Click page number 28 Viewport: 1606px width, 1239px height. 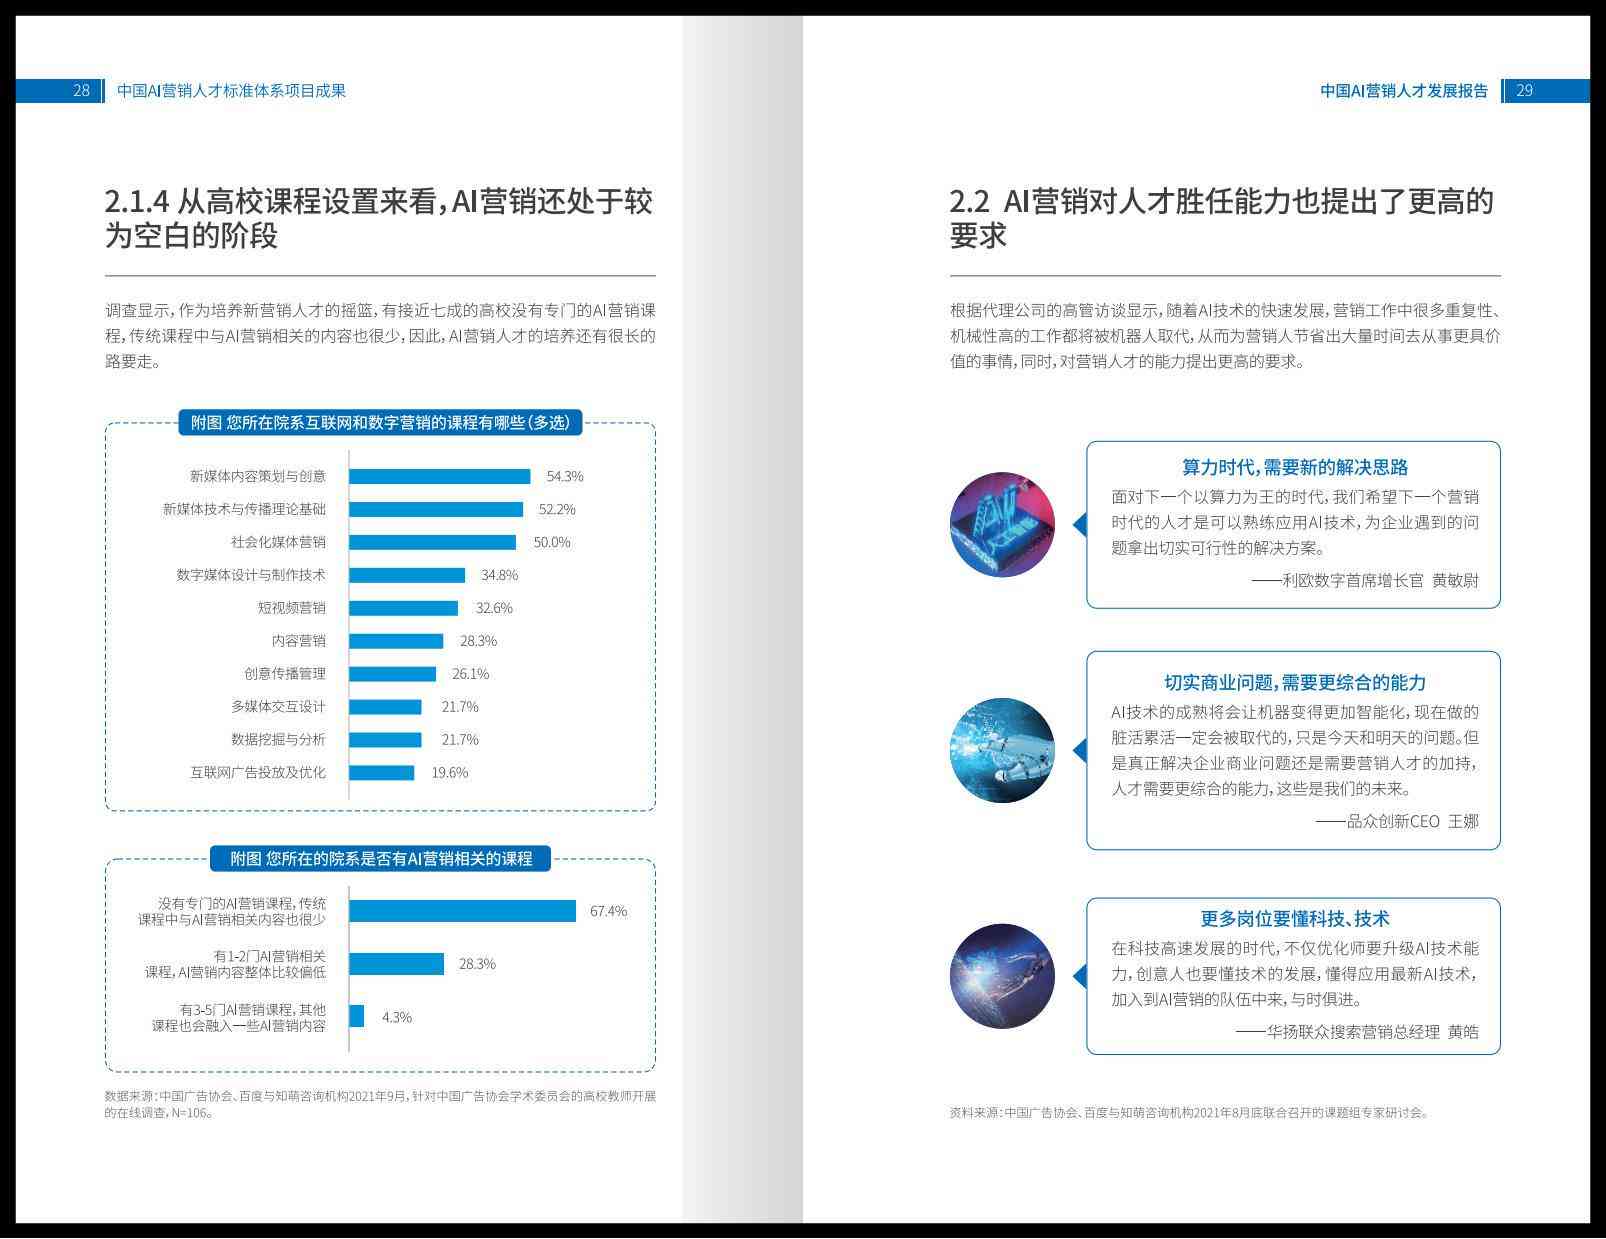81,91
